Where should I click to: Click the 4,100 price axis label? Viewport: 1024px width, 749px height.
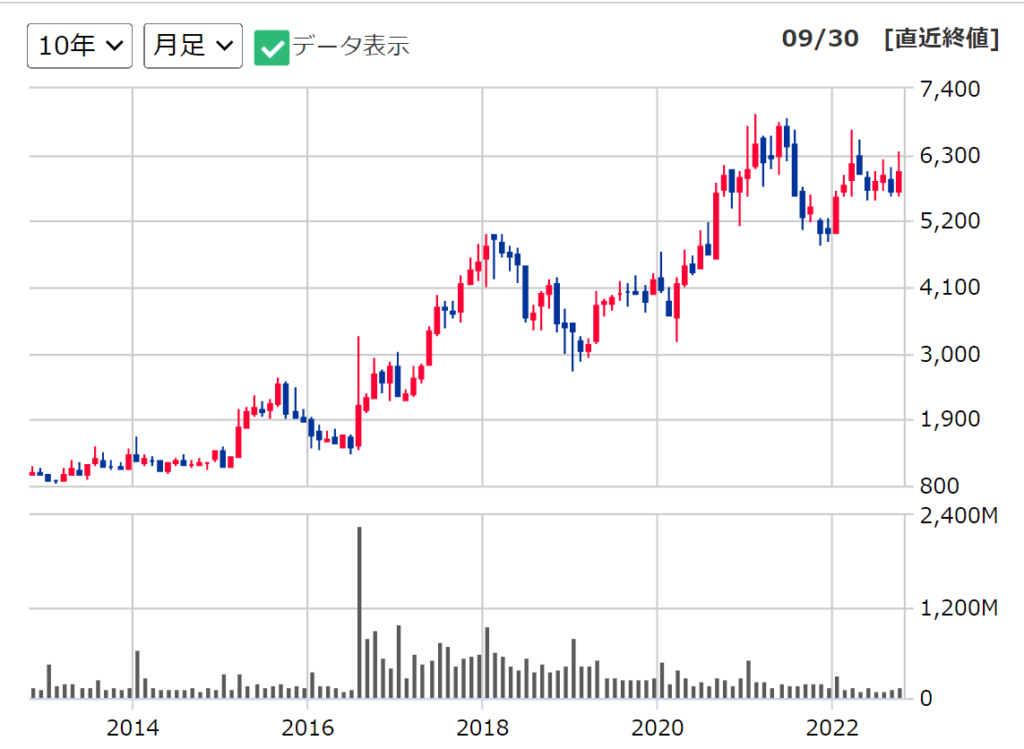[950, 288]
